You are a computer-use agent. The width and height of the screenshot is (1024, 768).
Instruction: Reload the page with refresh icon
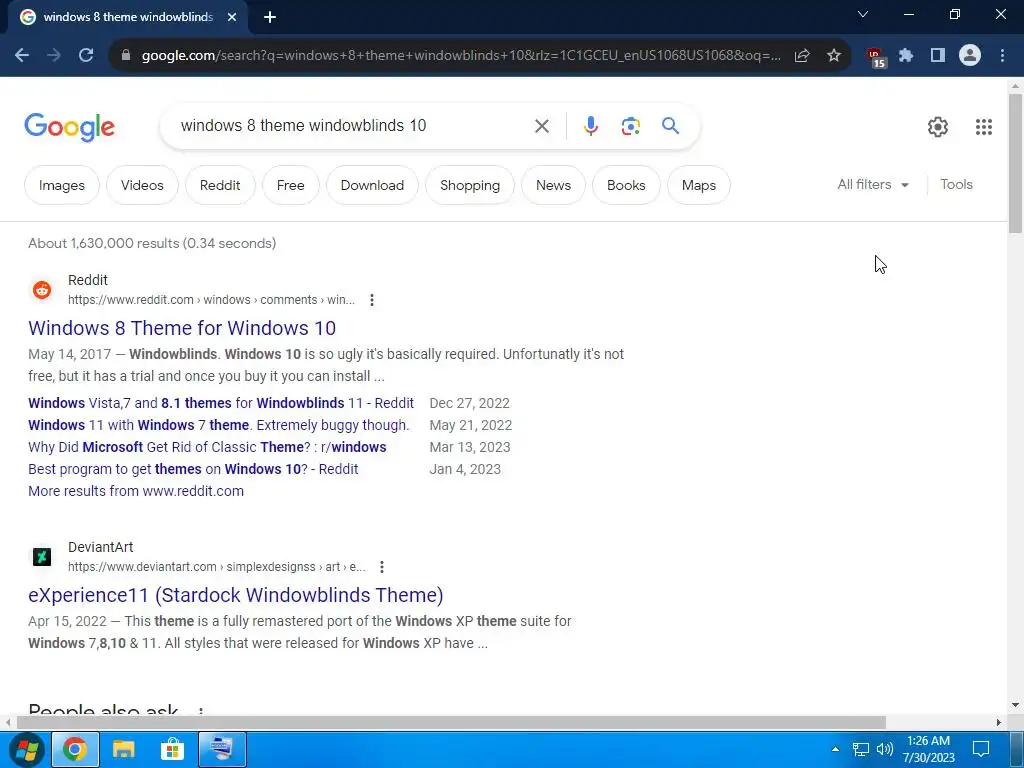click(x=86, y=56)
